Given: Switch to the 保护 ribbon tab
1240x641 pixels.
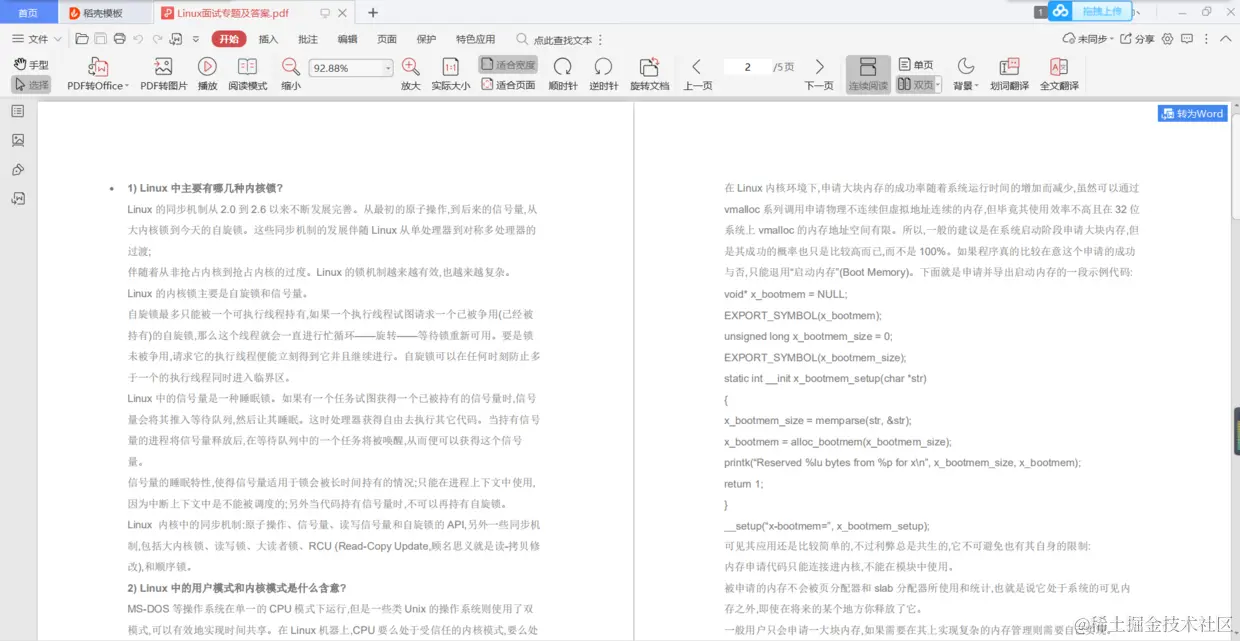Looking at the screenshot, I should 426,39.
